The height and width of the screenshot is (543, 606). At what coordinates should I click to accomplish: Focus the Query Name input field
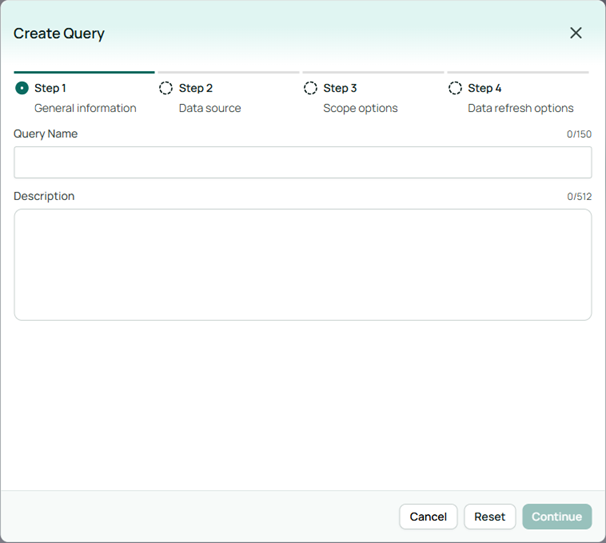pos(303,162)
